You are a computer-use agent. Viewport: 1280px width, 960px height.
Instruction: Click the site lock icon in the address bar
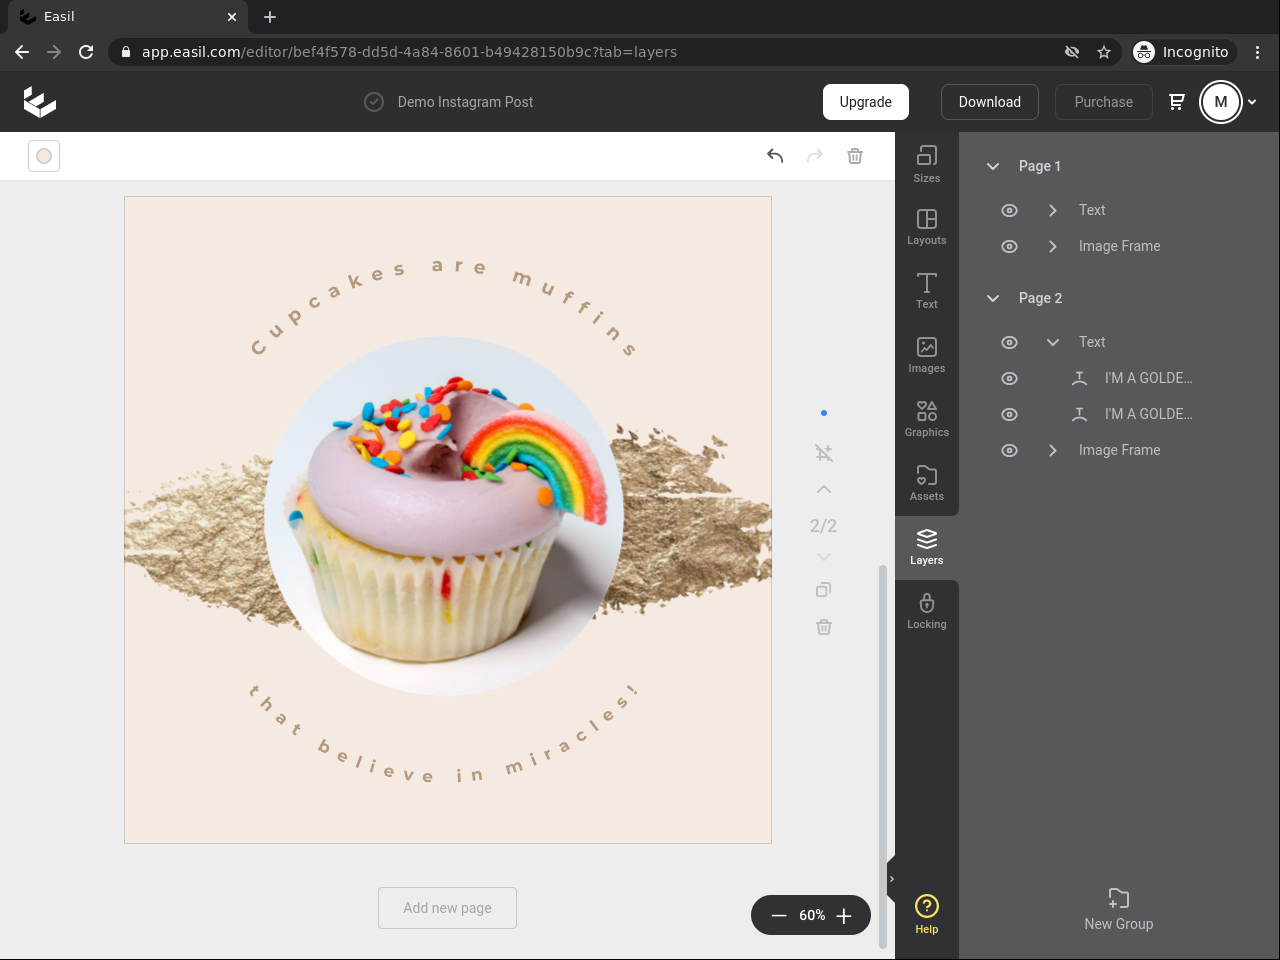pyautogui.click(x=126, y=52)
